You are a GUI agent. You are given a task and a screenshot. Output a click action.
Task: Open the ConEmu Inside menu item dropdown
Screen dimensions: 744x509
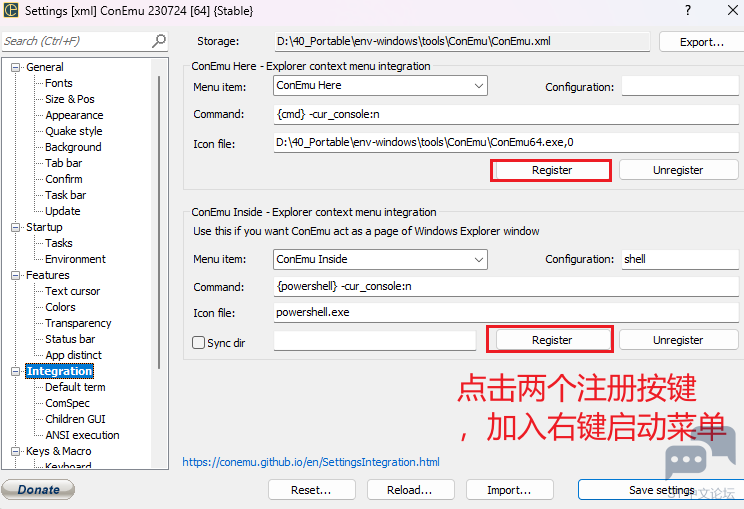[479, 259]
